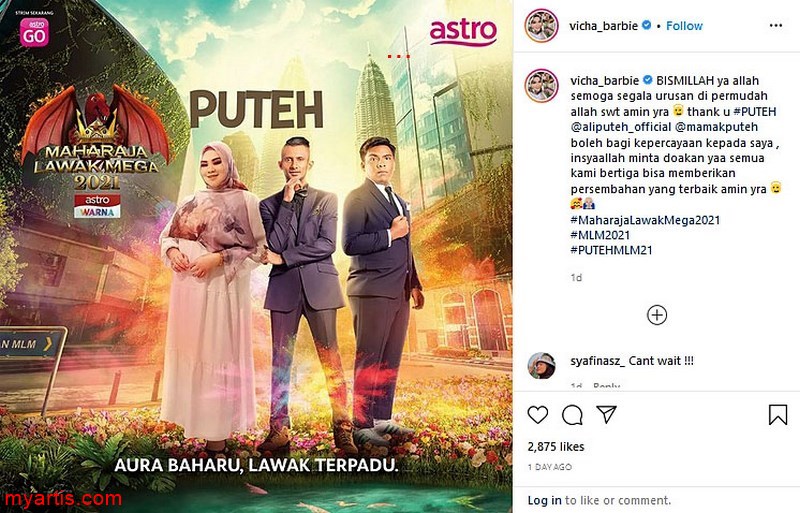Follow the vicha_barbie account
800x513 pixels.
pos(684,26)
